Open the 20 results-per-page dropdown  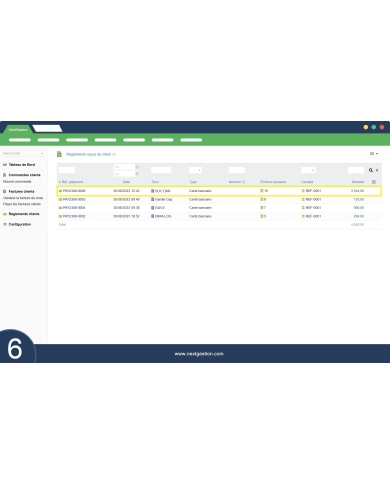tap(373, 154)
